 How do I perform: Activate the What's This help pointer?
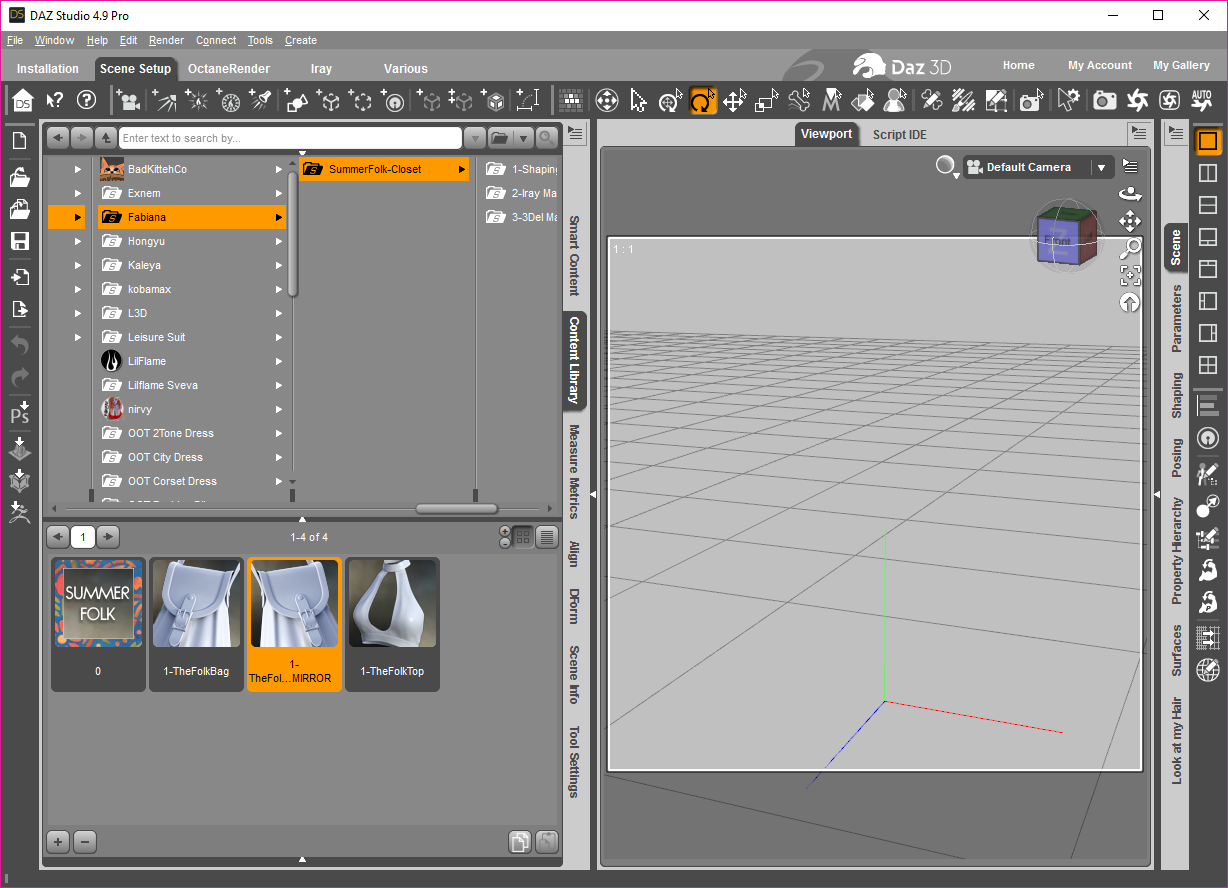(x=55, y=100)
